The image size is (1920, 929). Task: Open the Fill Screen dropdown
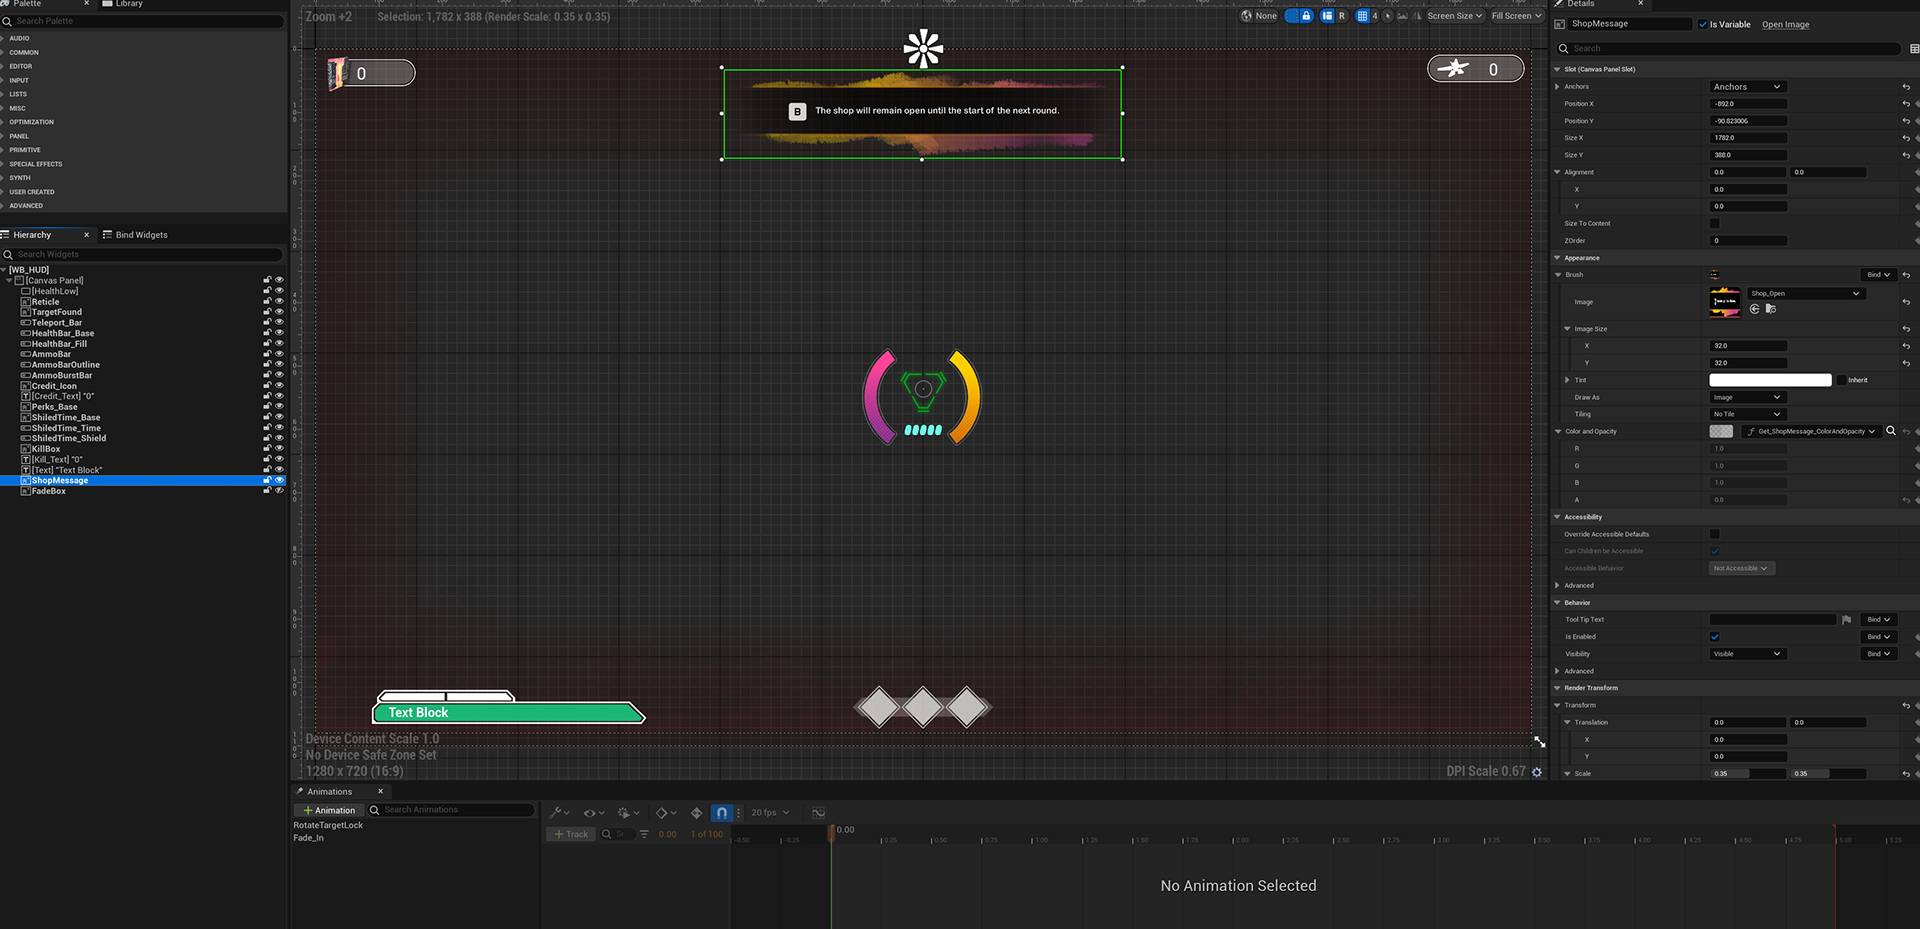(1516, 16)
